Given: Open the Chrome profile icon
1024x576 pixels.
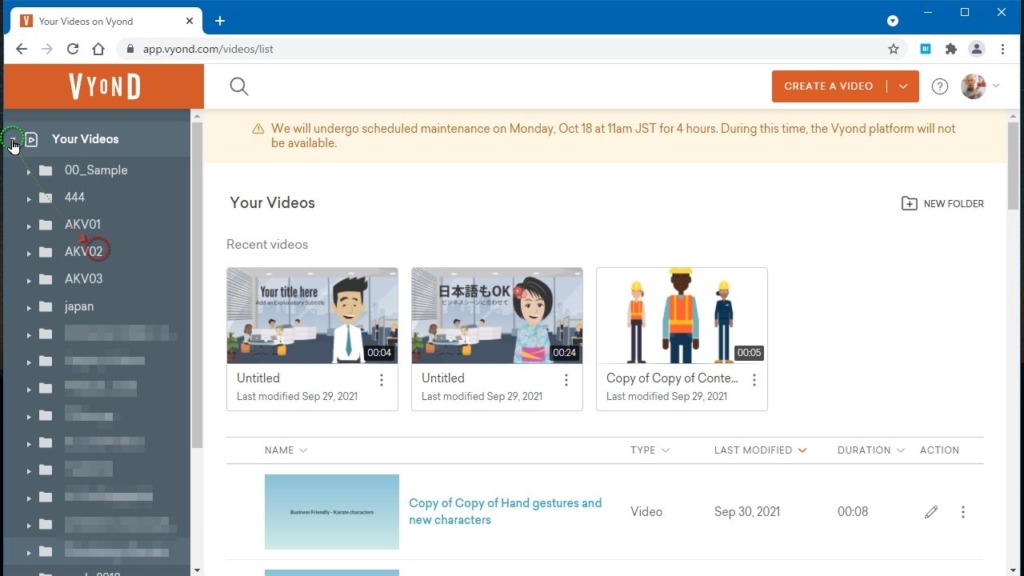Looking at the screenshot, I should tap(976, 49).
